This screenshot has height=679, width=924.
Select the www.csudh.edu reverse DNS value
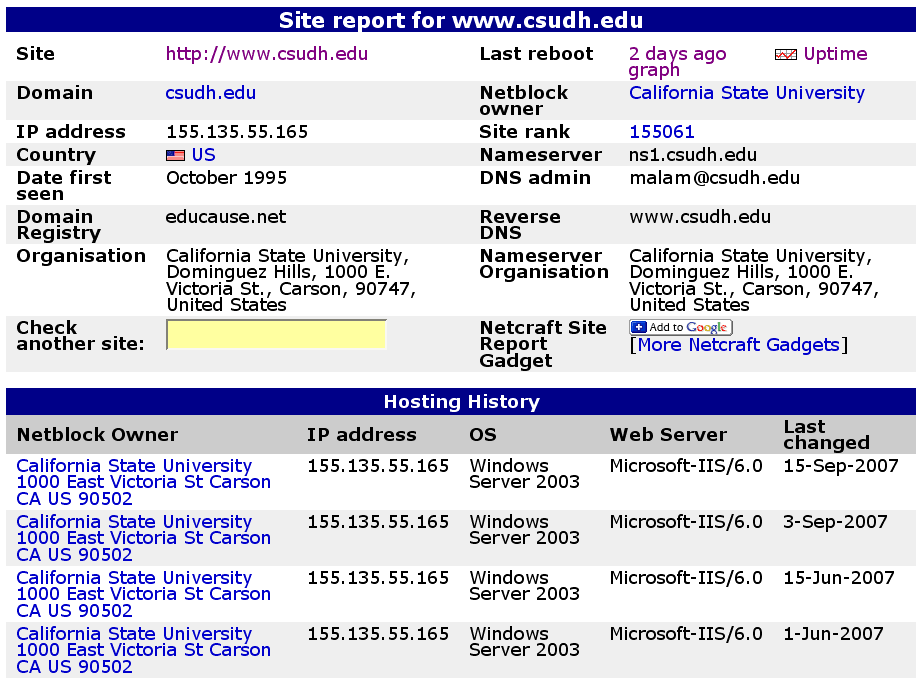(700, 217)
